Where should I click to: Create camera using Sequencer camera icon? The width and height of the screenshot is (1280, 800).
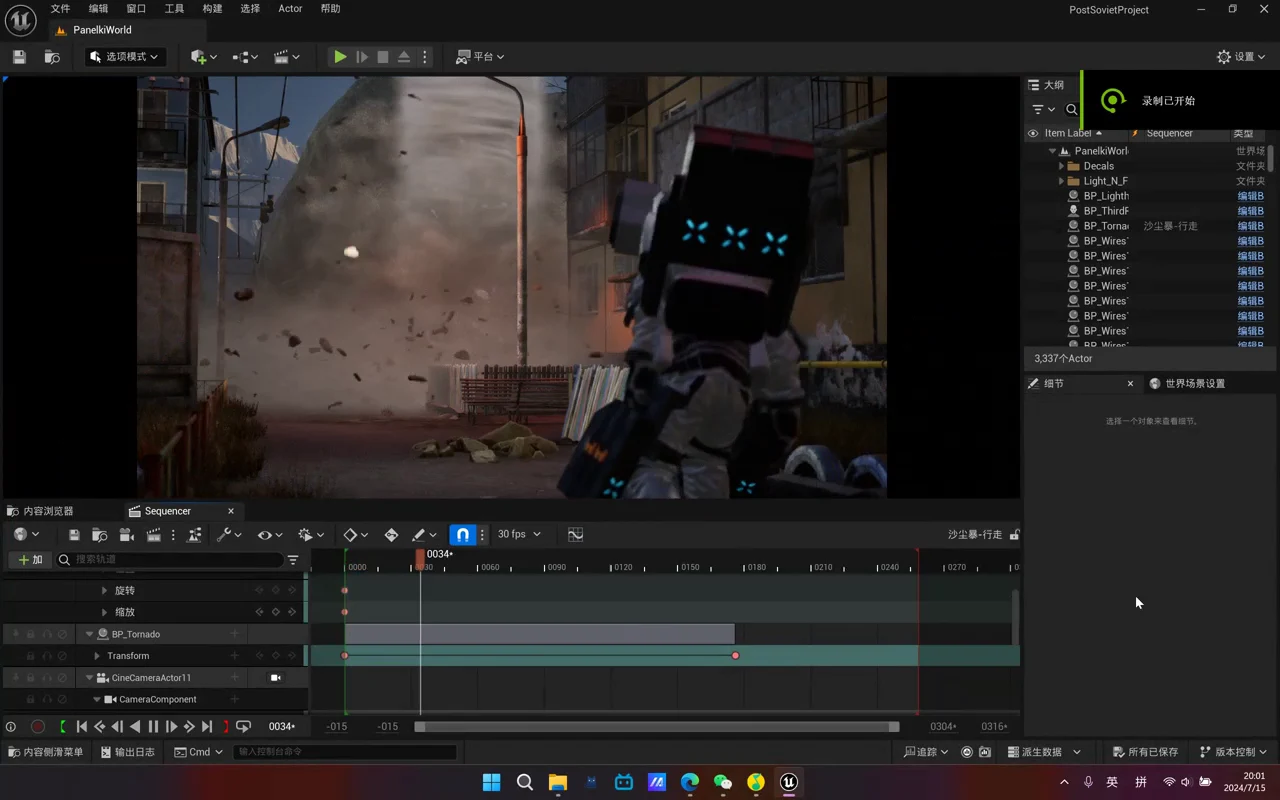click(126, 535)
